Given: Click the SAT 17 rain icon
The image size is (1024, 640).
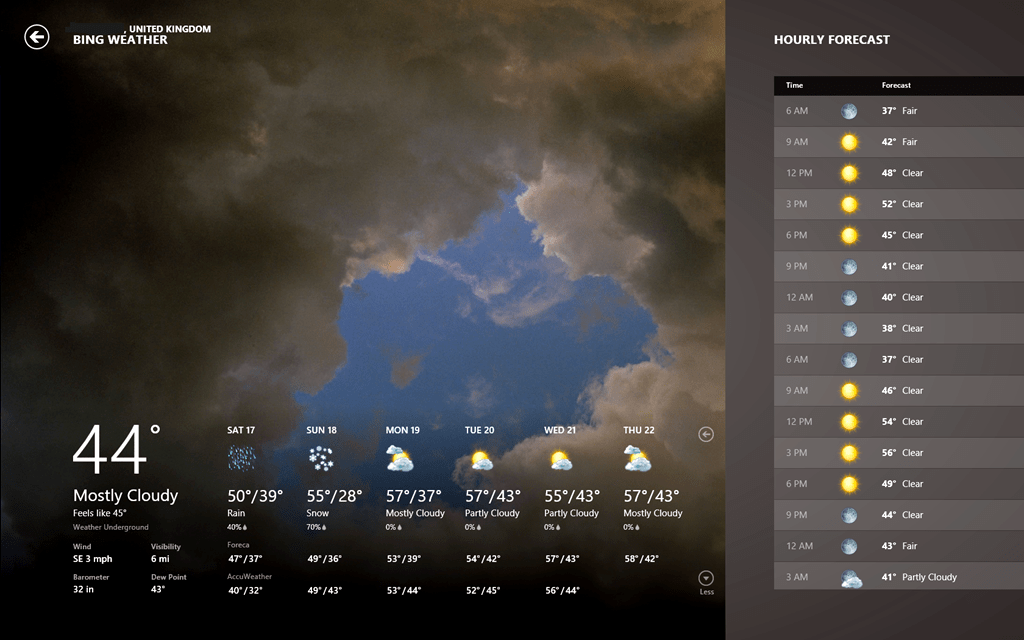Looking at the screenshot, I should click(x=242, y=458).
